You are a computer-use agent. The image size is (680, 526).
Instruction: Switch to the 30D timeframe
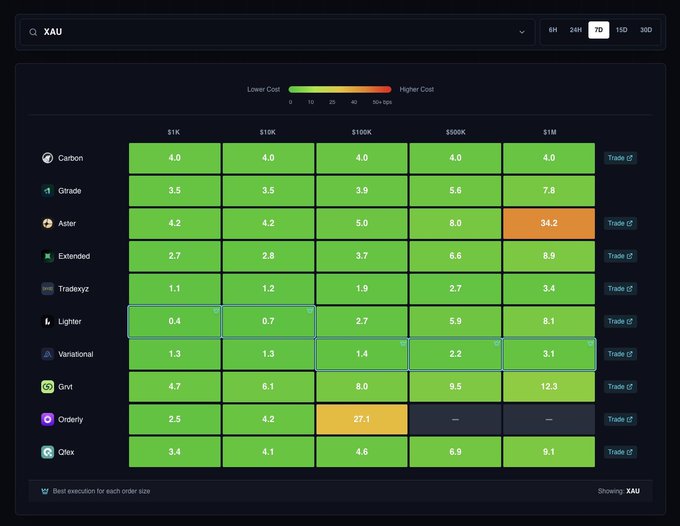pyautogui.click(x=646, y=30)
